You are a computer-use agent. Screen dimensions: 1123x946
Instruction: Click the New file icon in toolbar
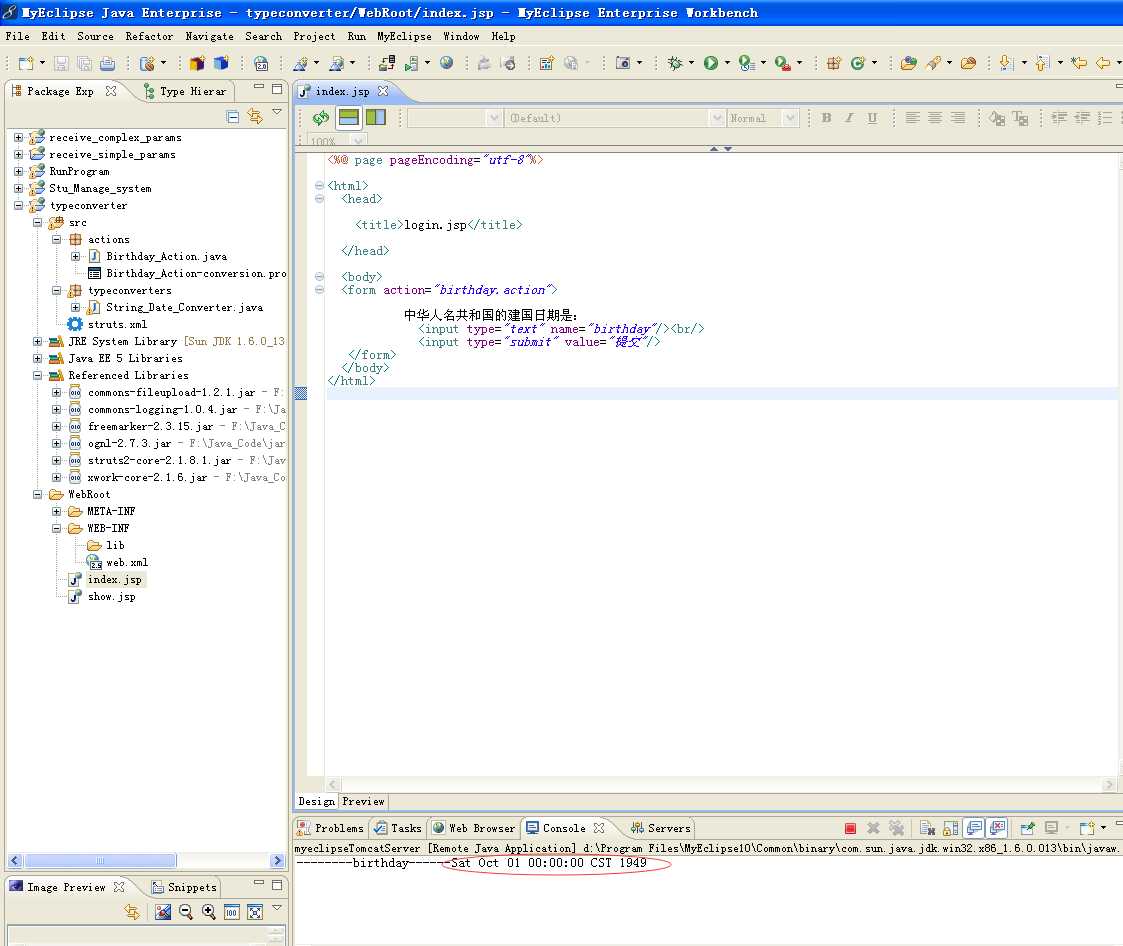[26, 64]
